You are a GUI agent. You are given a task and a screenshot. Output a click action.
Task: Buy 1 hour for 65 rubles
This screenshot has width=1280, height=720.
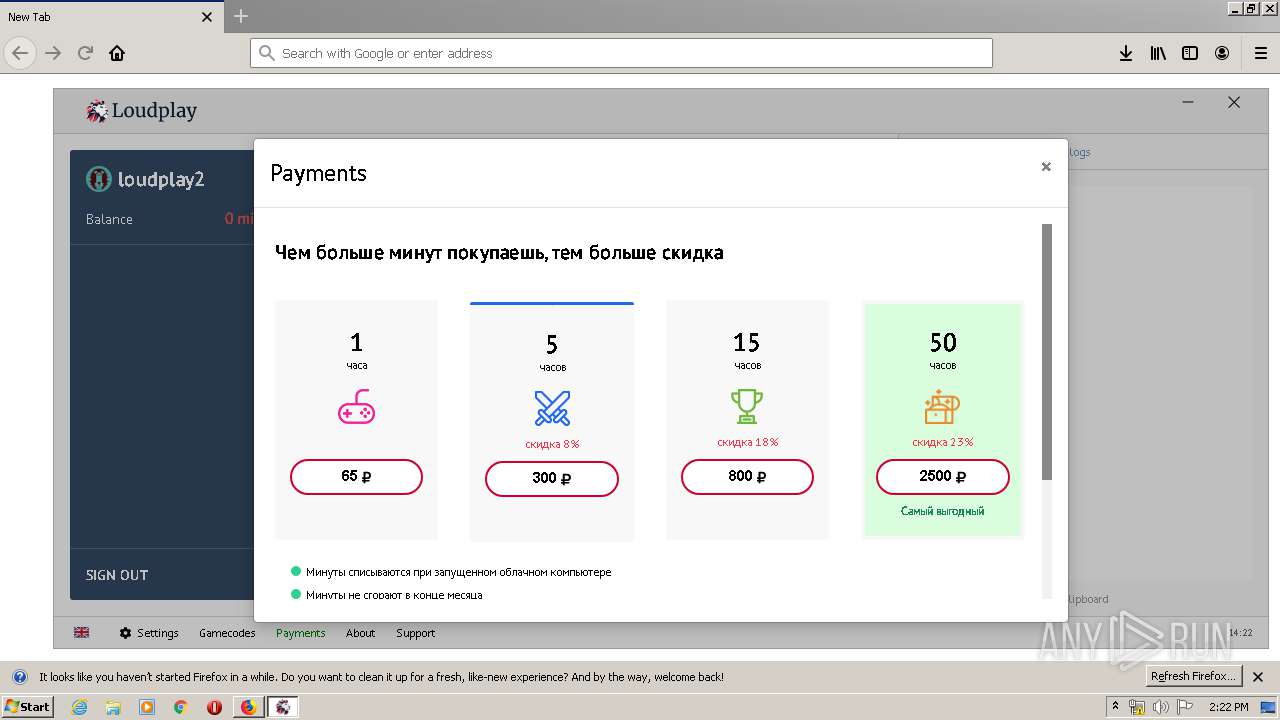click(x=356, y=477)
